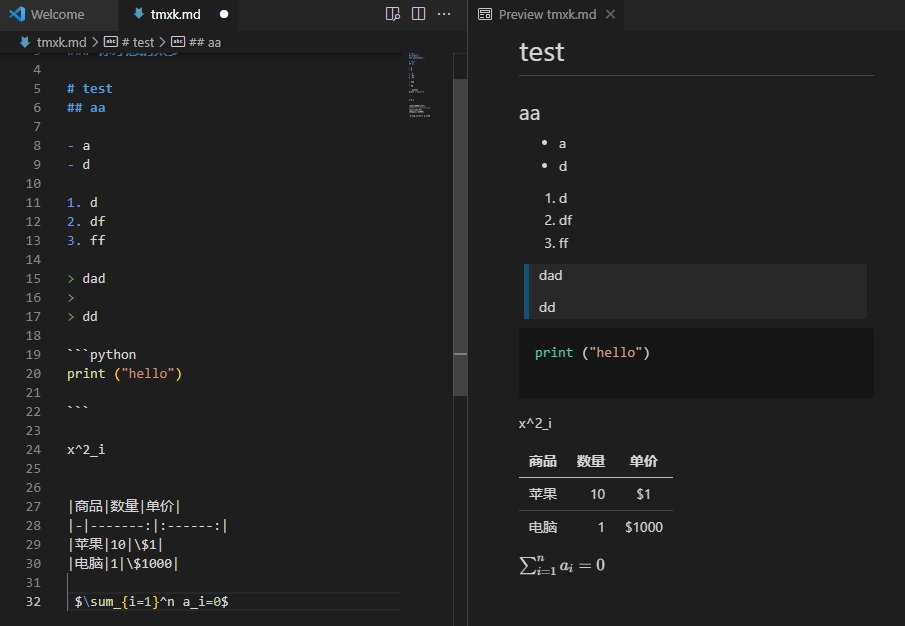Click the 'test' heading in preview
This screenshot has width=905, height=626.
pyautogui.click(x=541, y=52)
